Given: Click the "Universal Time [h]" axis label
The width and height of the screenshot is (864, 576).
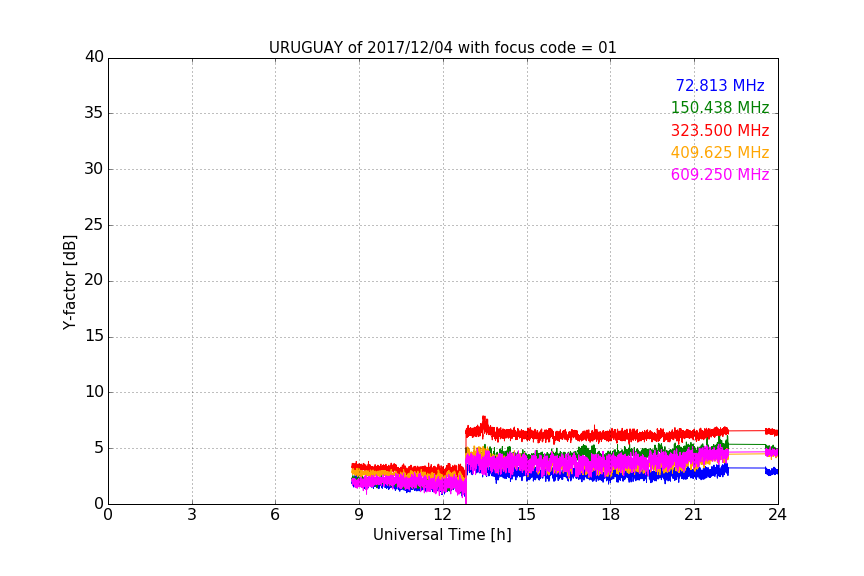Looking at the screenshot, I should 442,535.
